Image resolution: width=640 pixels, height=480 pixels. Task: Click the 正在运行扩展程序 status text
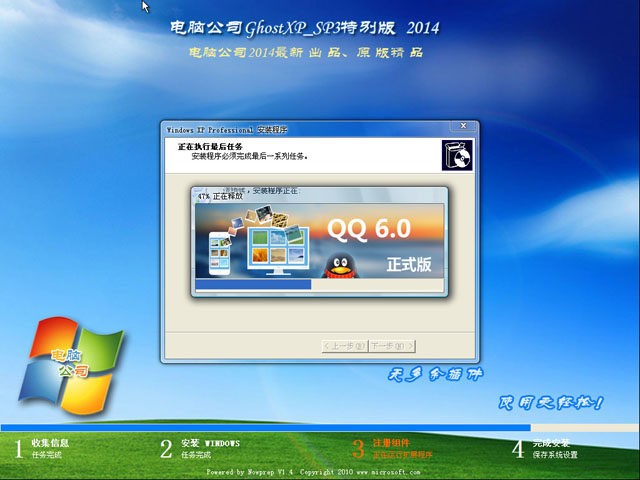point(402,455)
